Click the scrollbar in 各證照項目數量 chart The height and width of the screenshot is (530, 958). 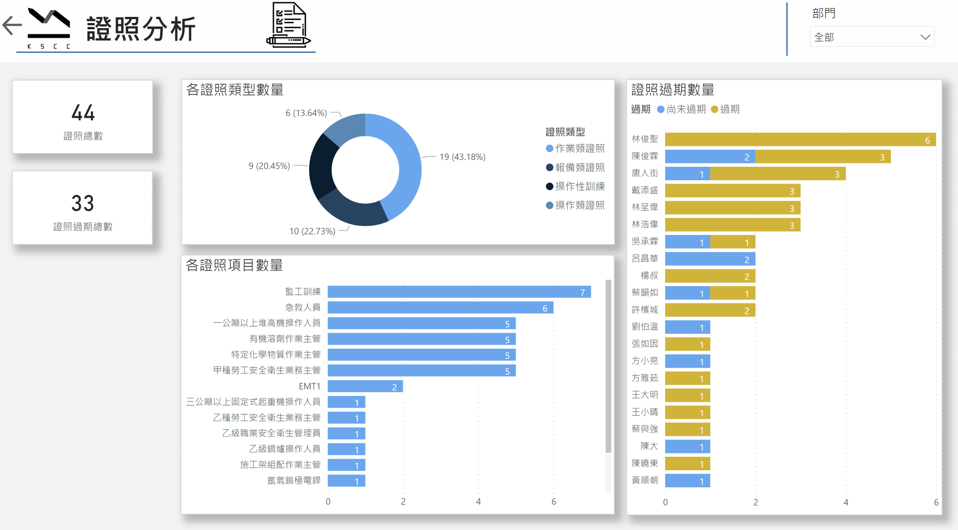tap(609, 367)
